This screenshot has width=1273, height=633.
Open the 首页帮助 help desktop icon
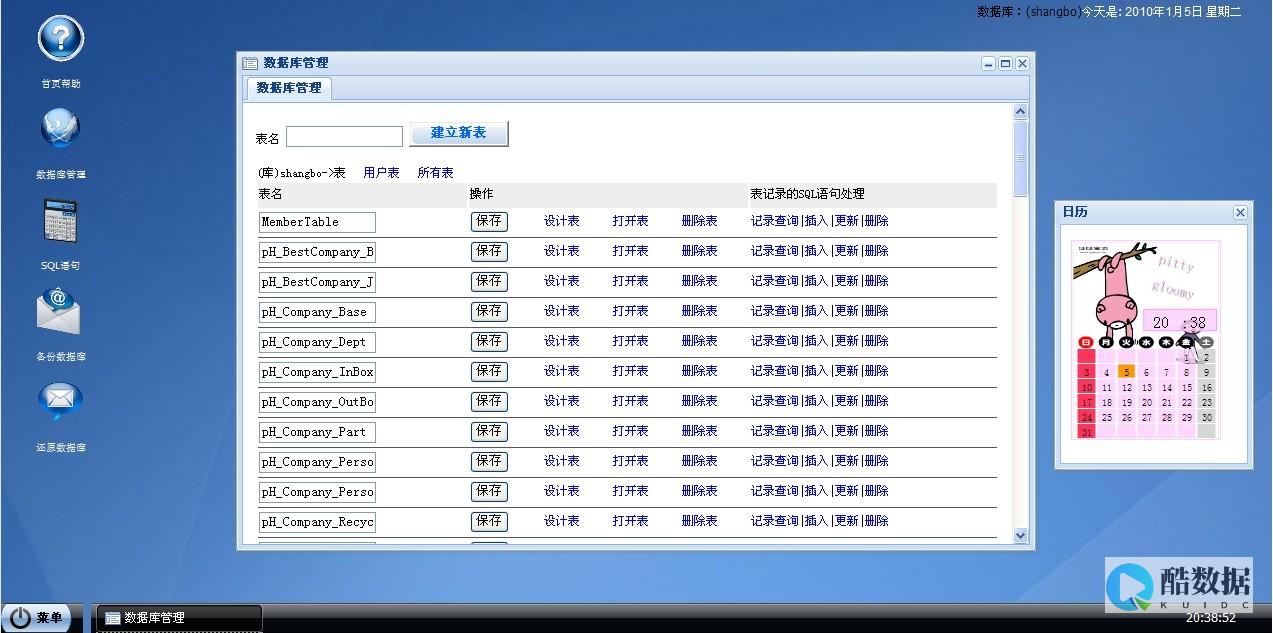60,39
